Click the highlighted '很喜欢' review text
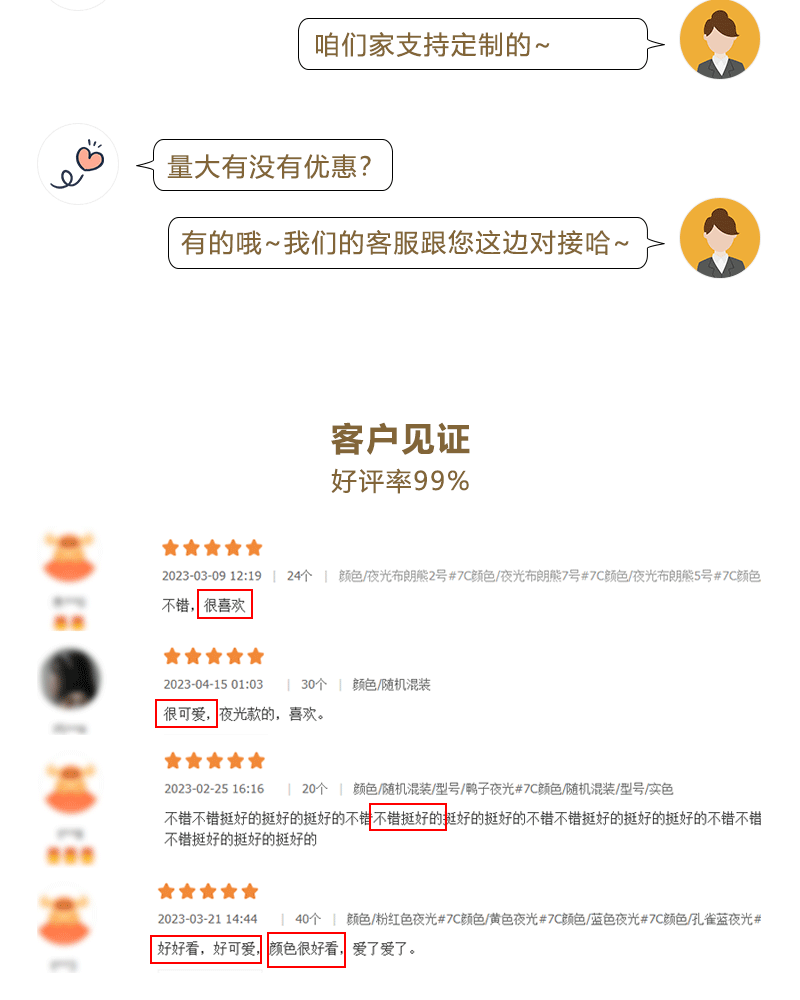Image resolution: width=800 pixels, height=1000 pixels. pos(225,605)
